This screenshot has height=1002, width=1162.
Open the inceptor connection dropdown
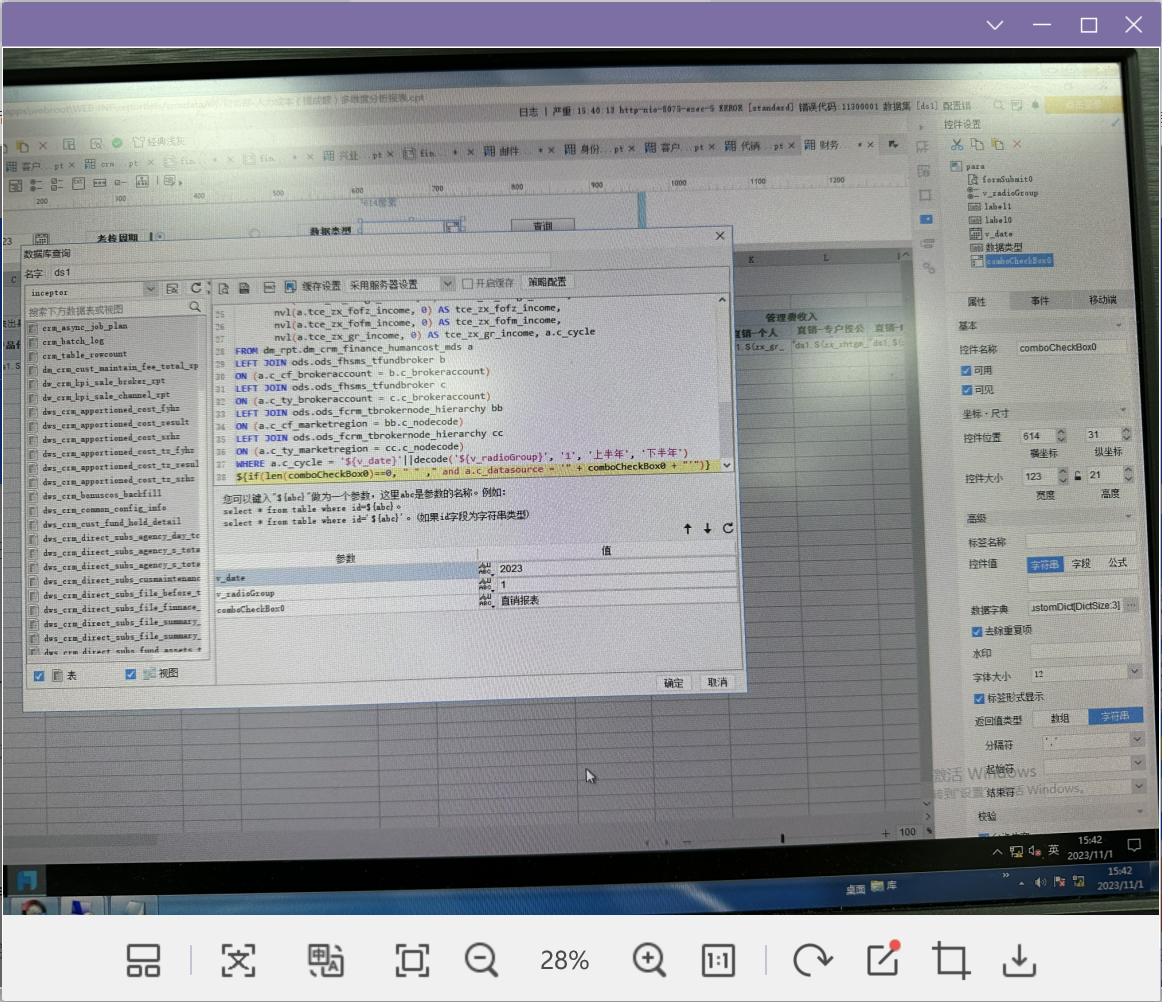point(151,288)
